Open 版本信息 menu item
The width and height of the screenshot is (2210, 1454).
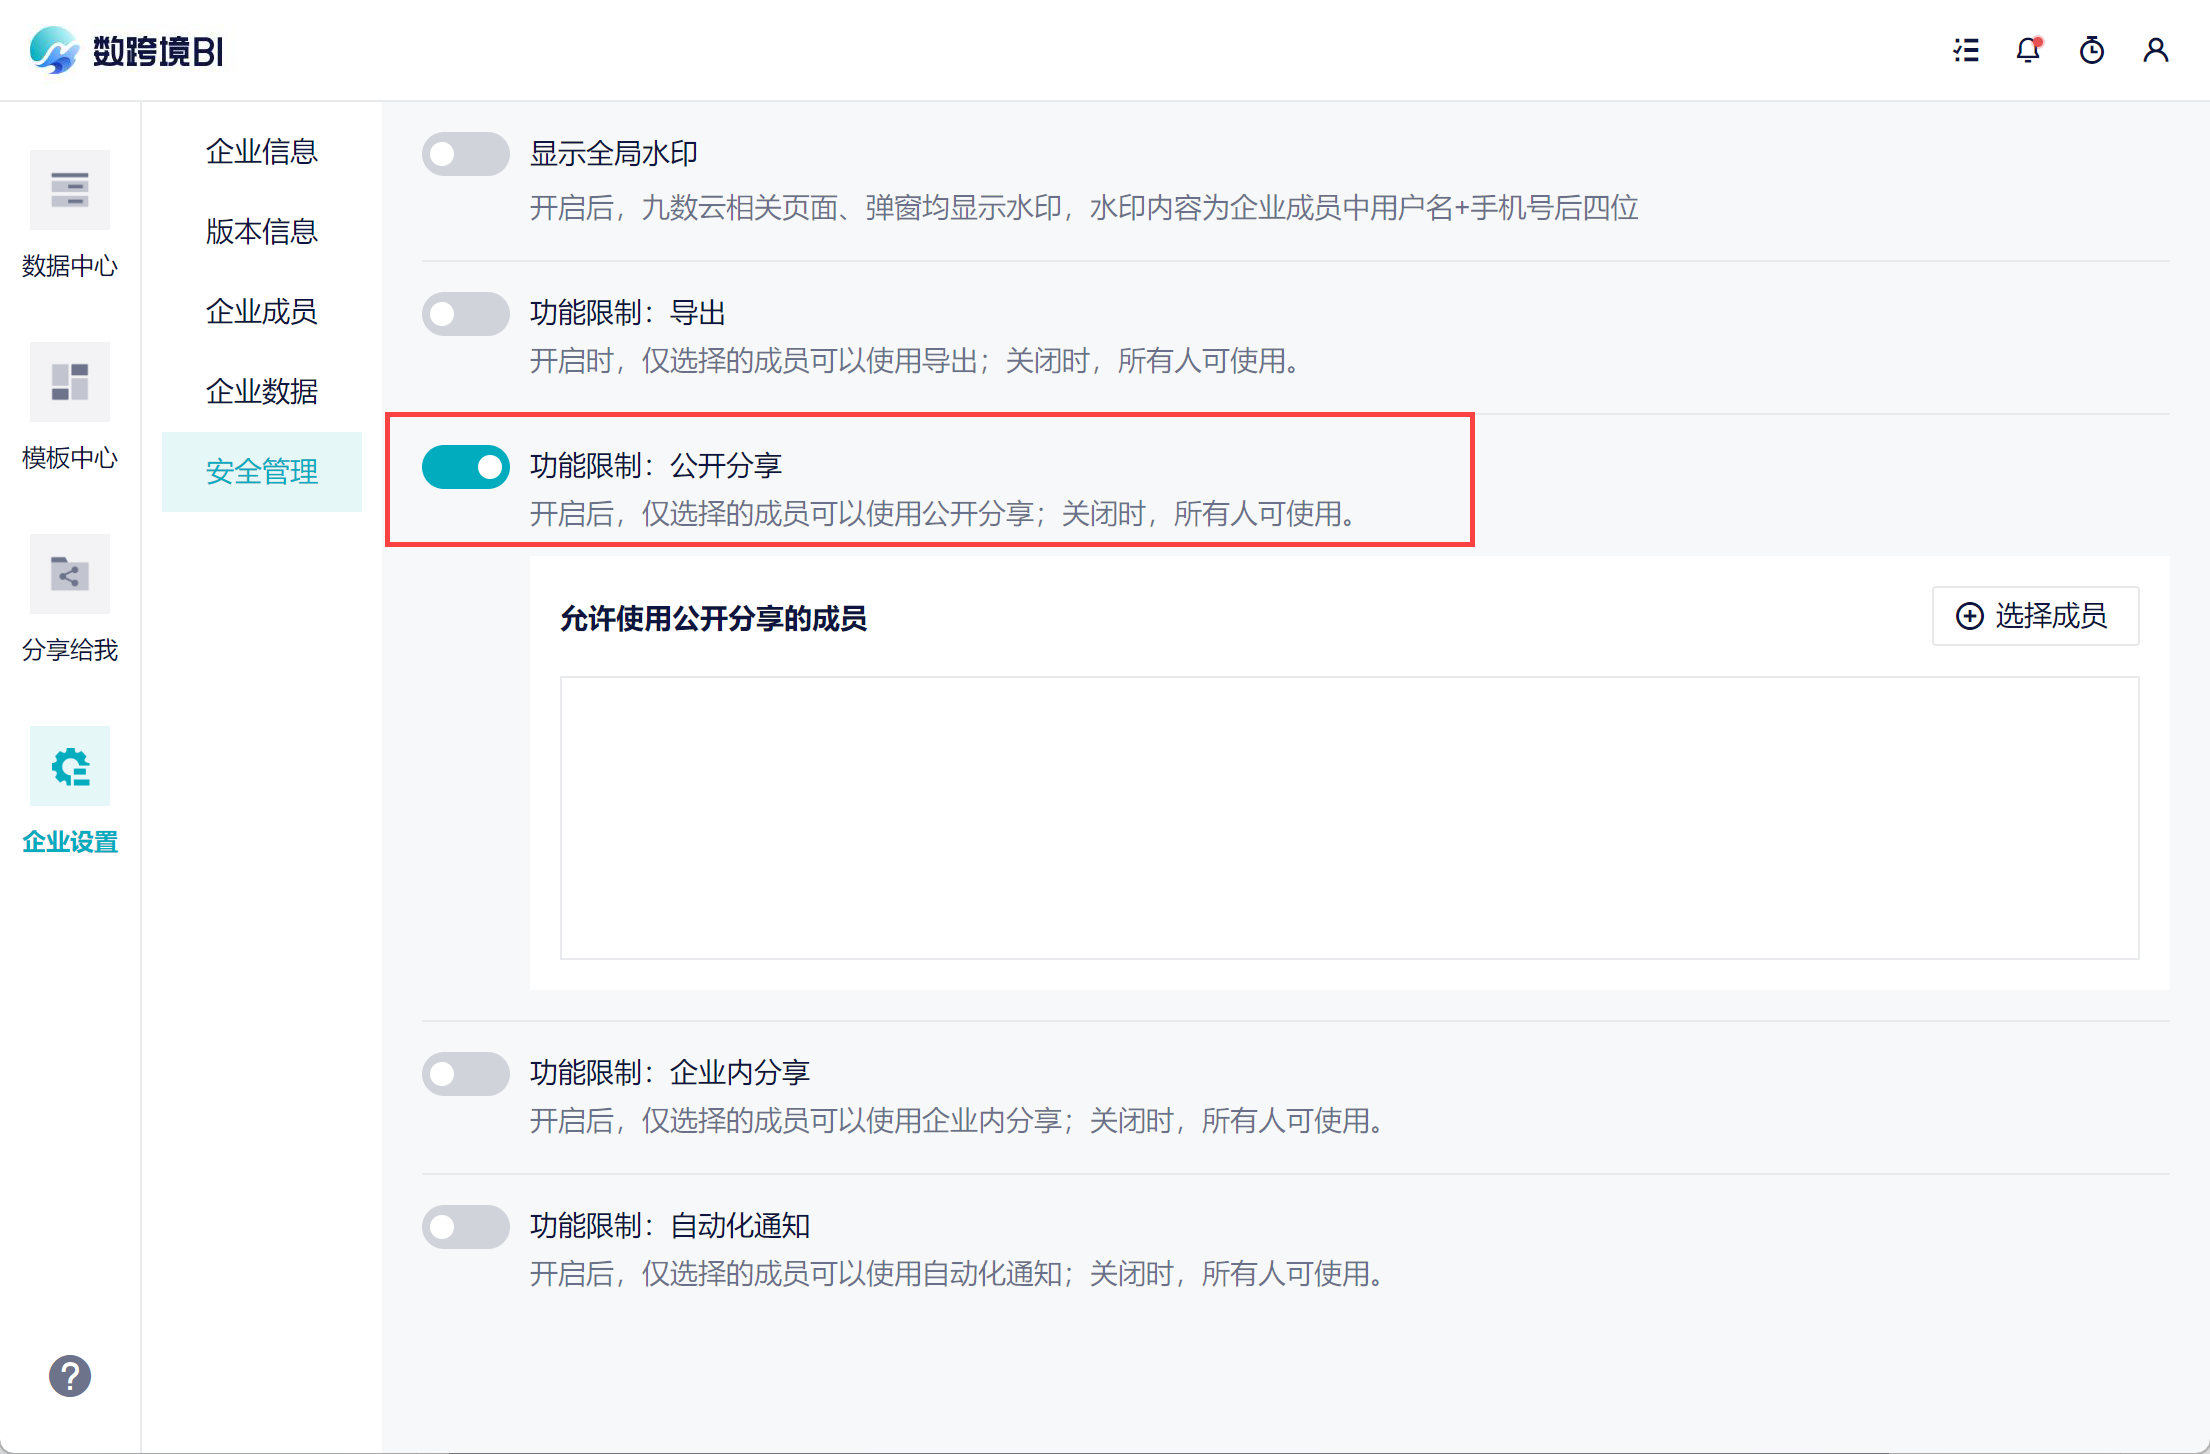point(261,232)
